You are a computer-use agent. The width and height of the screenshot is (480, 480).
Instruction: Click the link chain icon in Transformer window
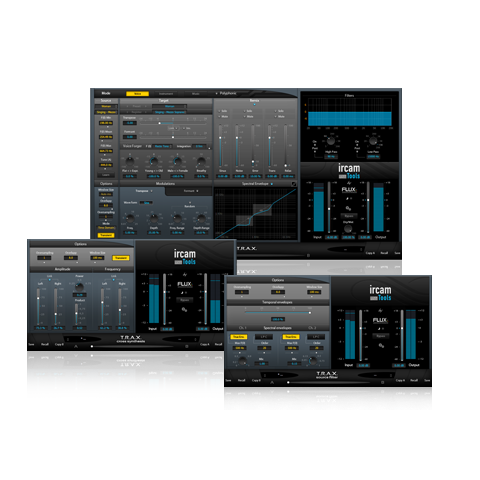pyautogui.click(x=348, y=208)
